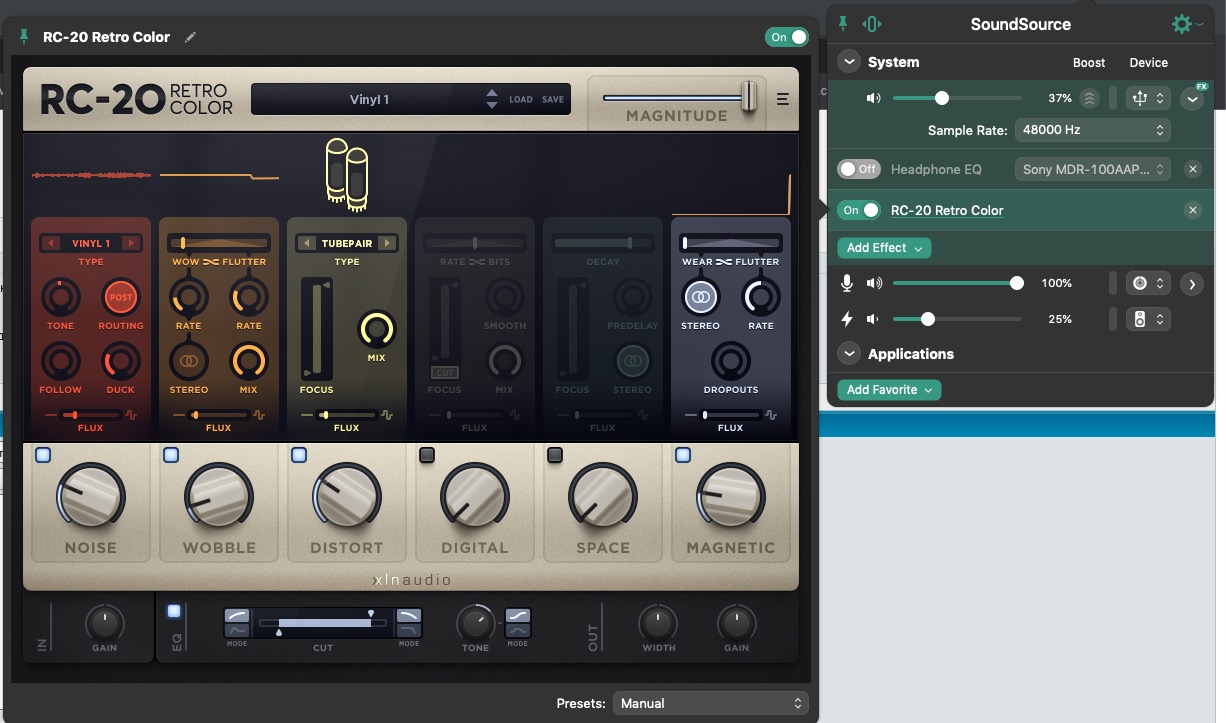
Task: Select previous noise type arrow left of VINYL 1
Action: (51, 243)
